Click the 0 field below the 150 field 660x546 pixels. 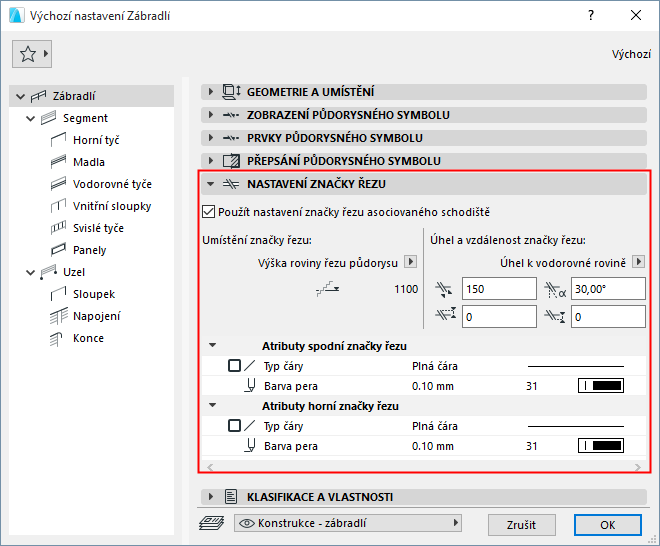pos(499,317)
